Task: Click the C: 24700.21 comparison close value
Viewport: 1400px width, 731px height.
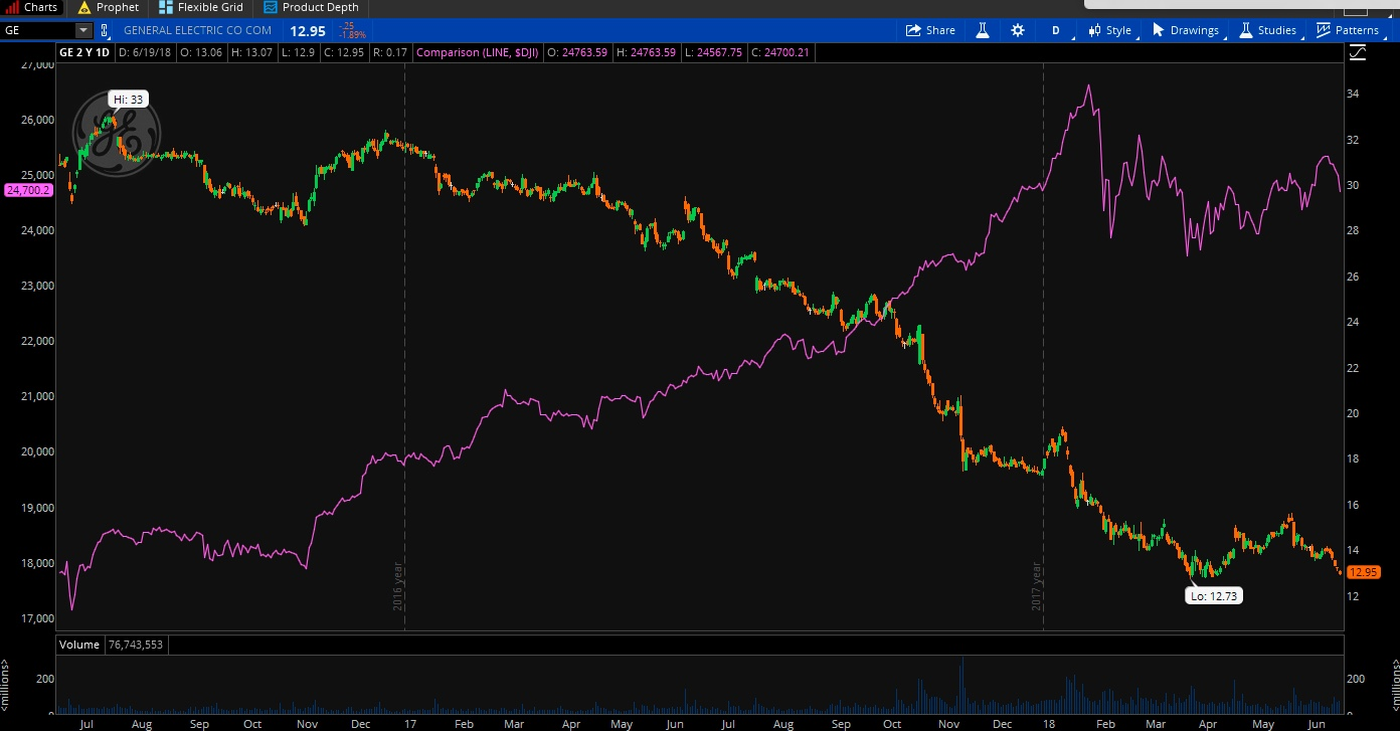Action: pos(781,52)
